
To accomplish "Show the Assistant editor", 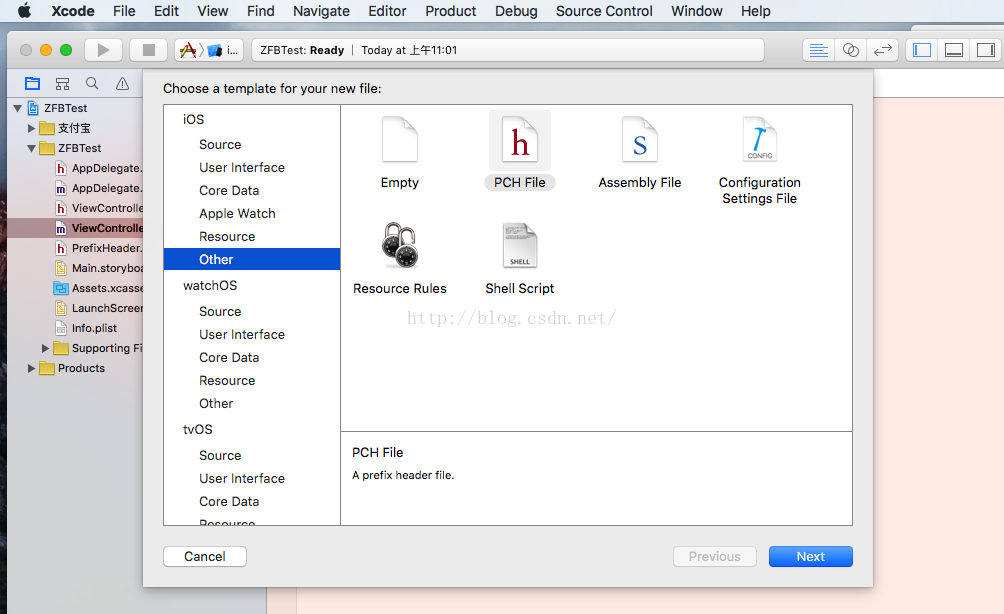I will click(x=850, y=50).
